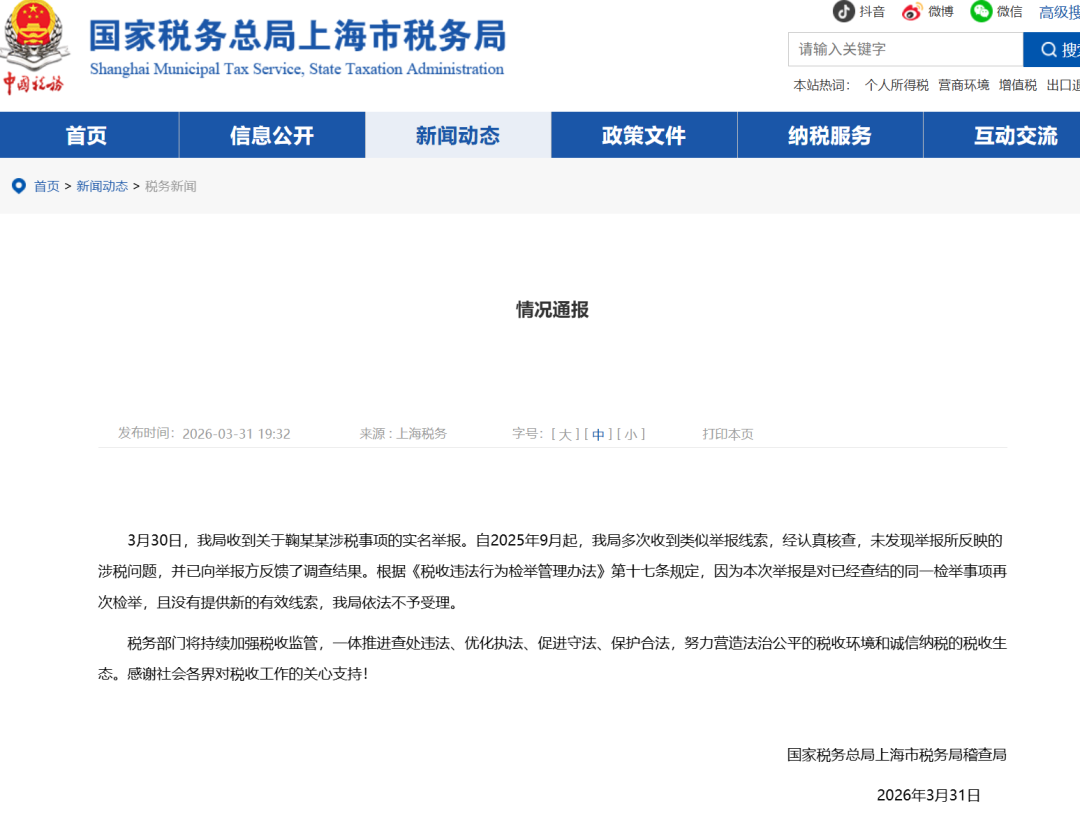Select medium font size 中

click(598, 434)
